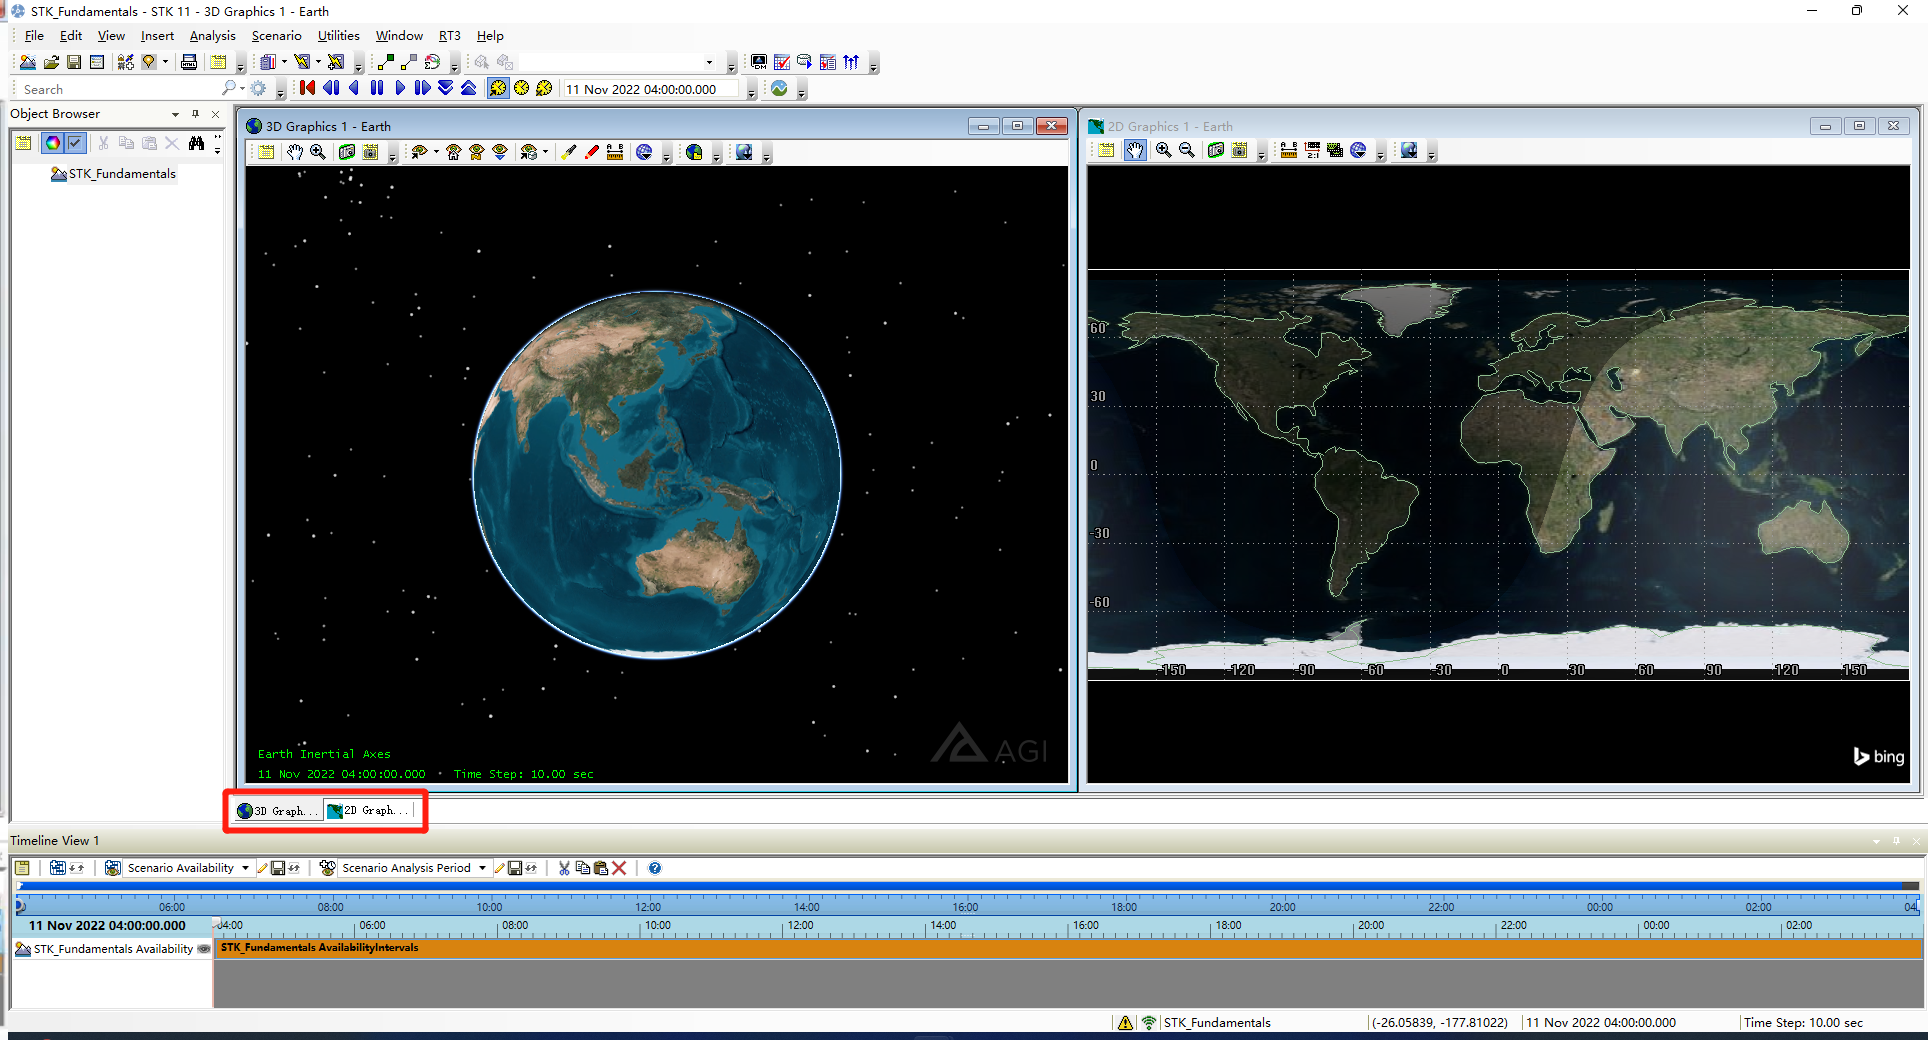
Task: Pick the red Pencil annotation tool
Action: pyautogui.click(x=591, y=152)
